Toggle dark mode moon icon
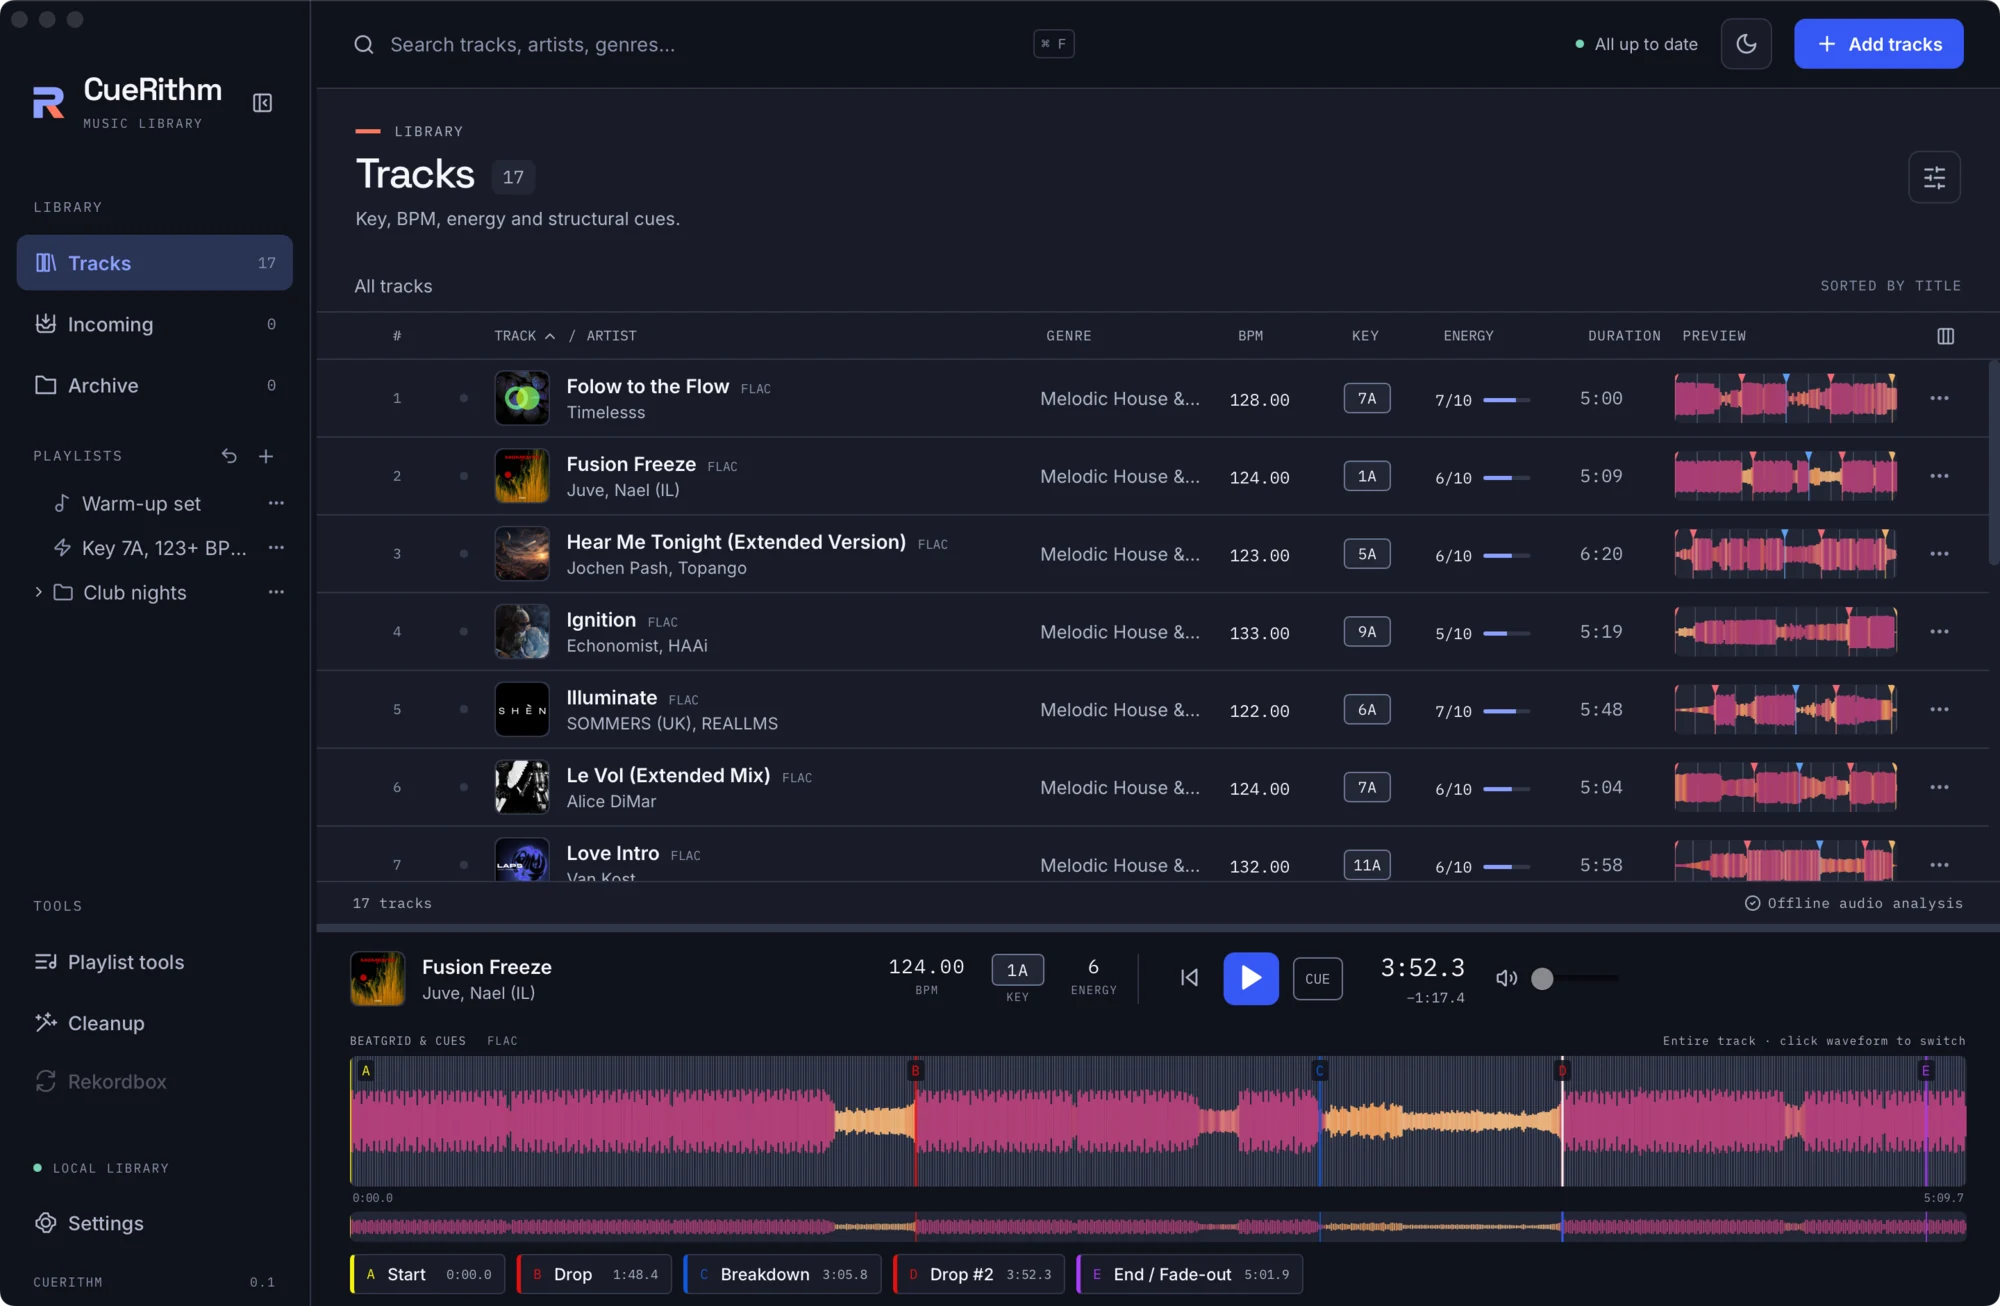Viewport: 2000px width, 1306px height. click(1746, 44)
